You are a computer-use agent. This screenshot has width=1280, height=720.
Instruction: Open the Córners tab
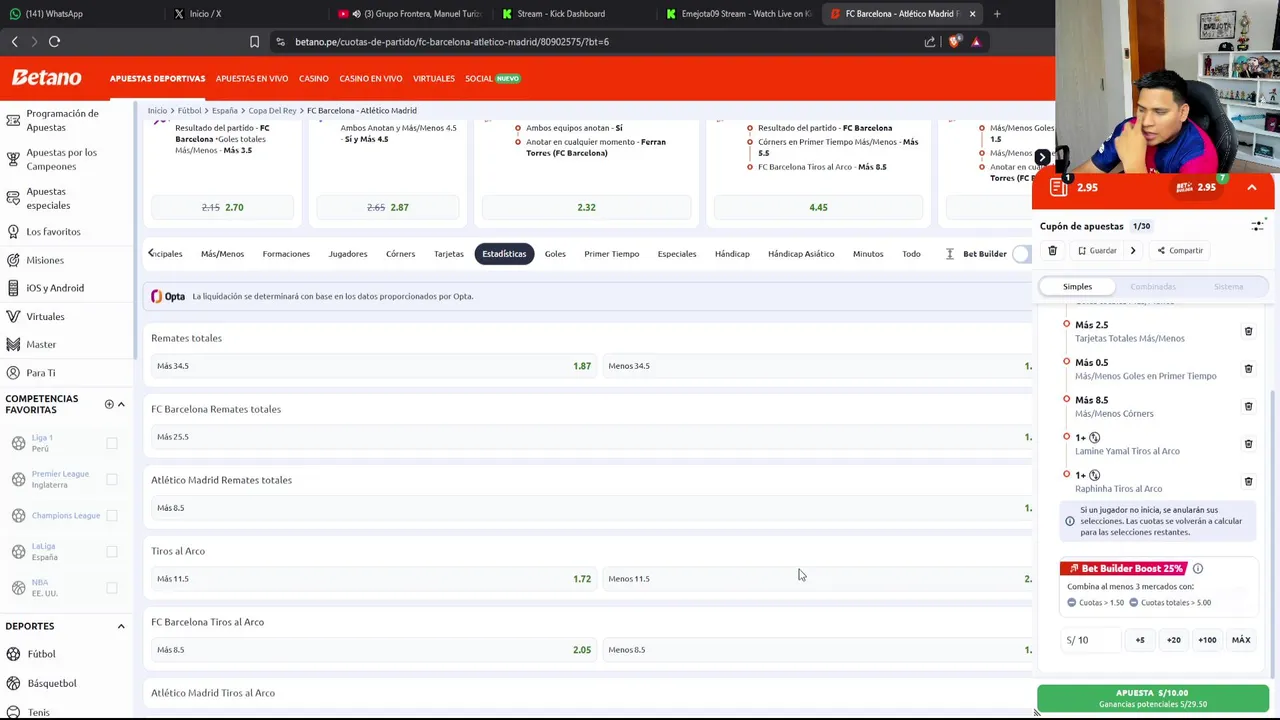click(400, 254)
